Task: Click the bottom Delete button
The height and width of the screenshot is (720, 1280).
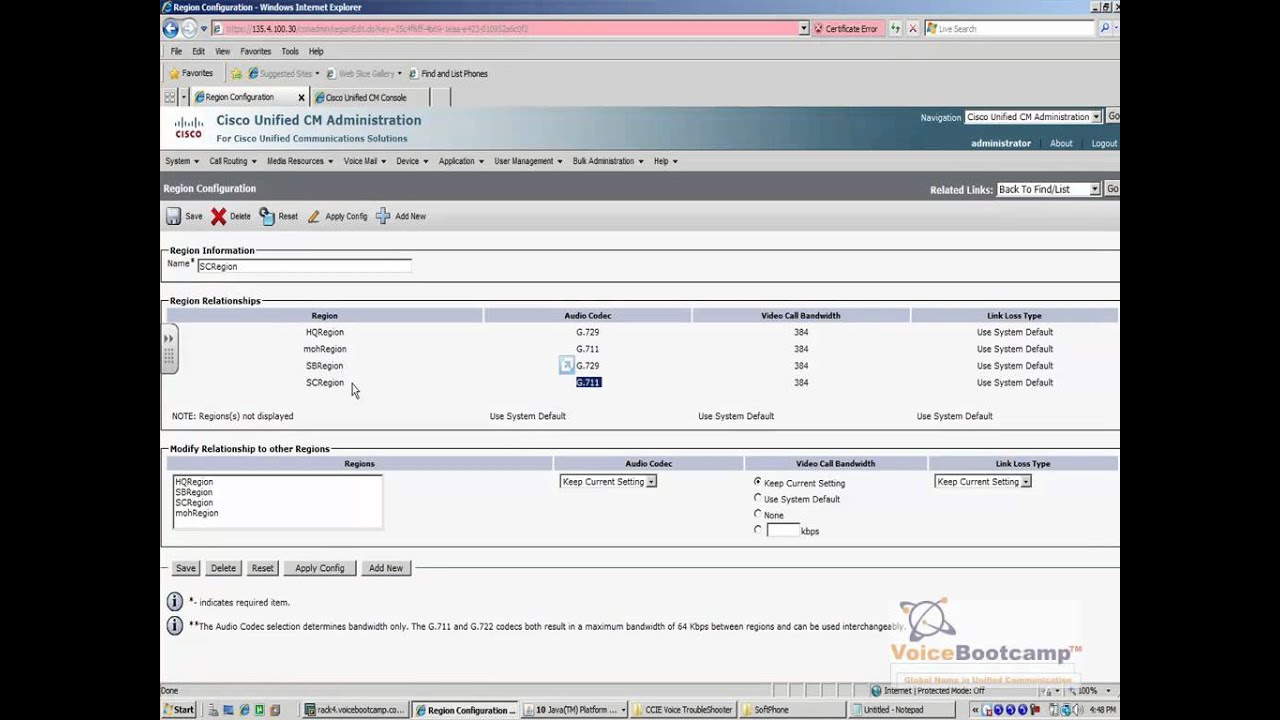Action: pos(223,568)
